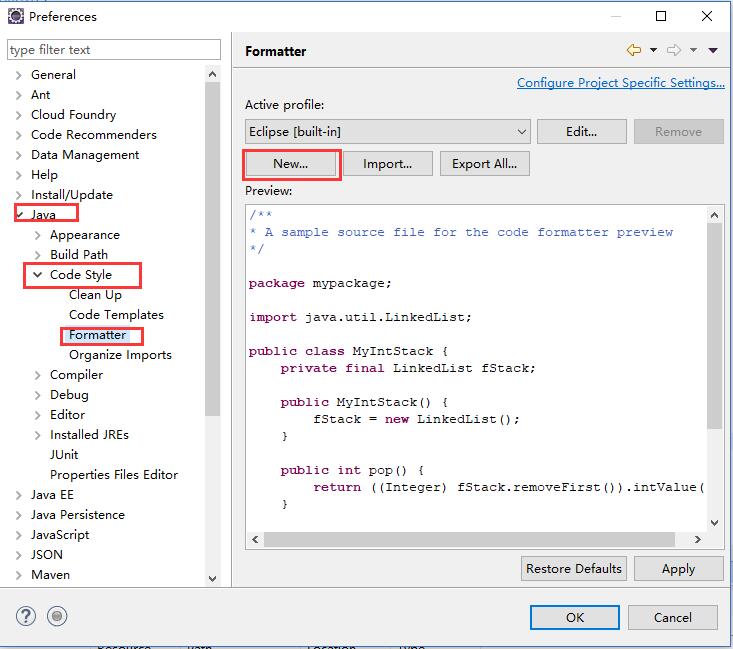733x649 pixels.
Task: Click the preview vertical scrollbar thumb
Action: click(714, 326)
